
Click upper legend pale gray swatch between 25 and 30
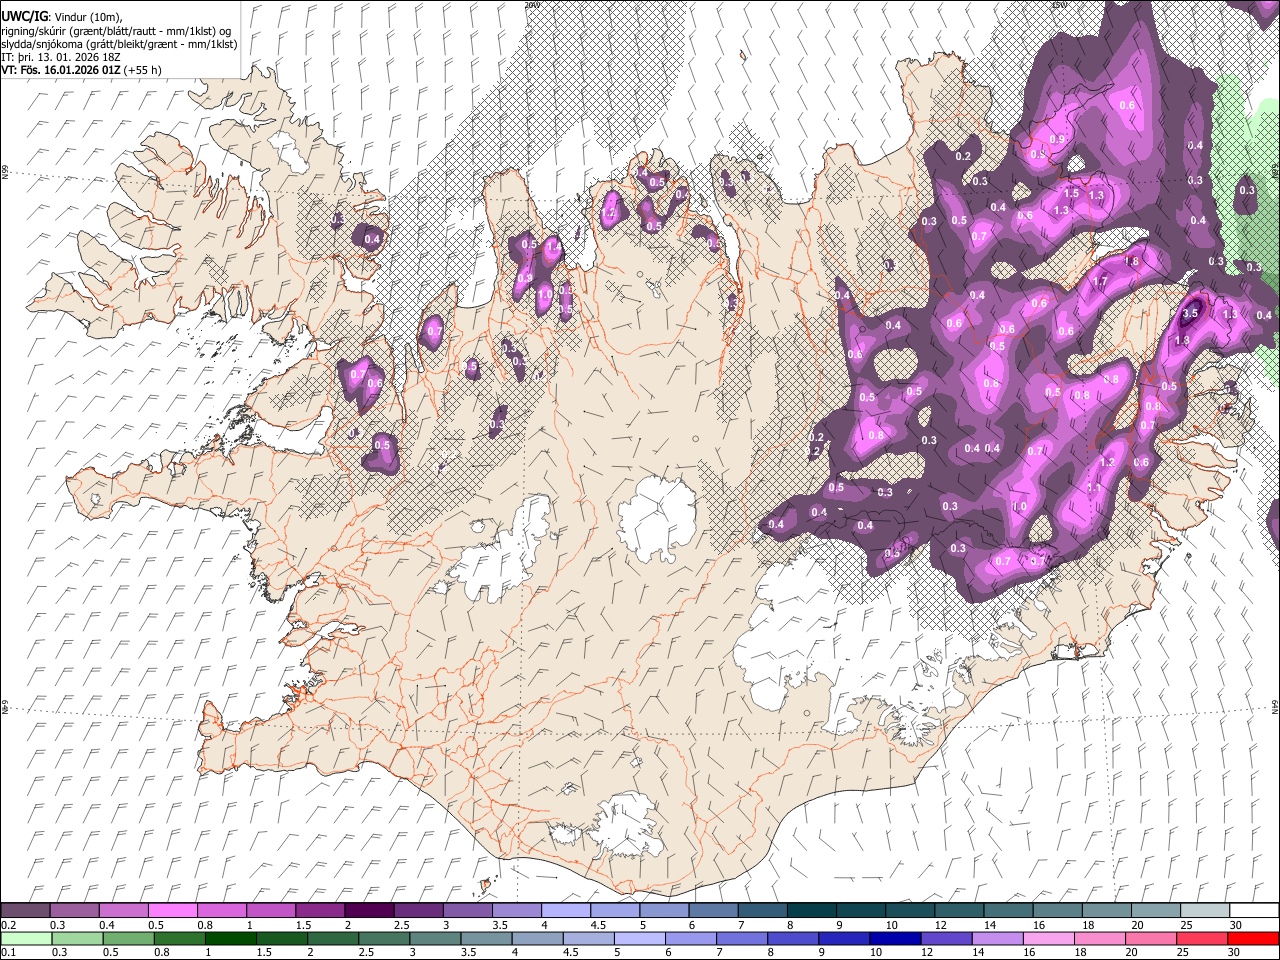coord(1205,911)
